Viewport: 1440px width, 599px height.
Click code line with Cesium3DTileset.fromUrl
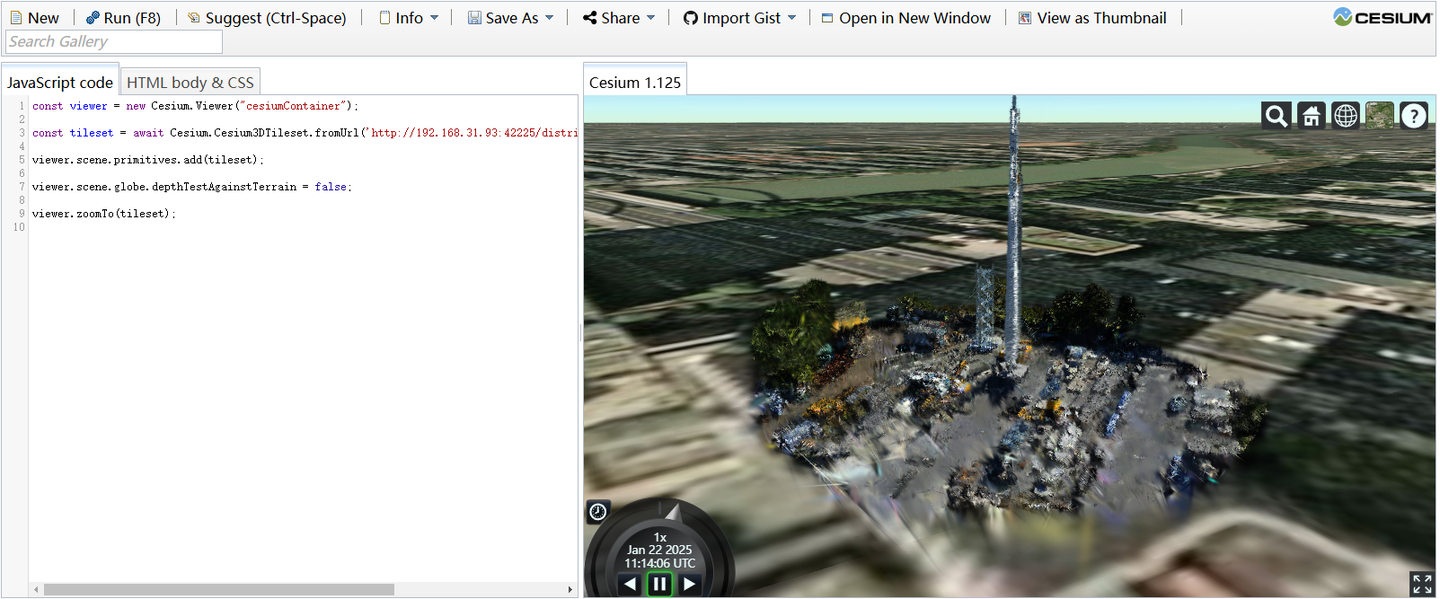(x=305, y=133)
